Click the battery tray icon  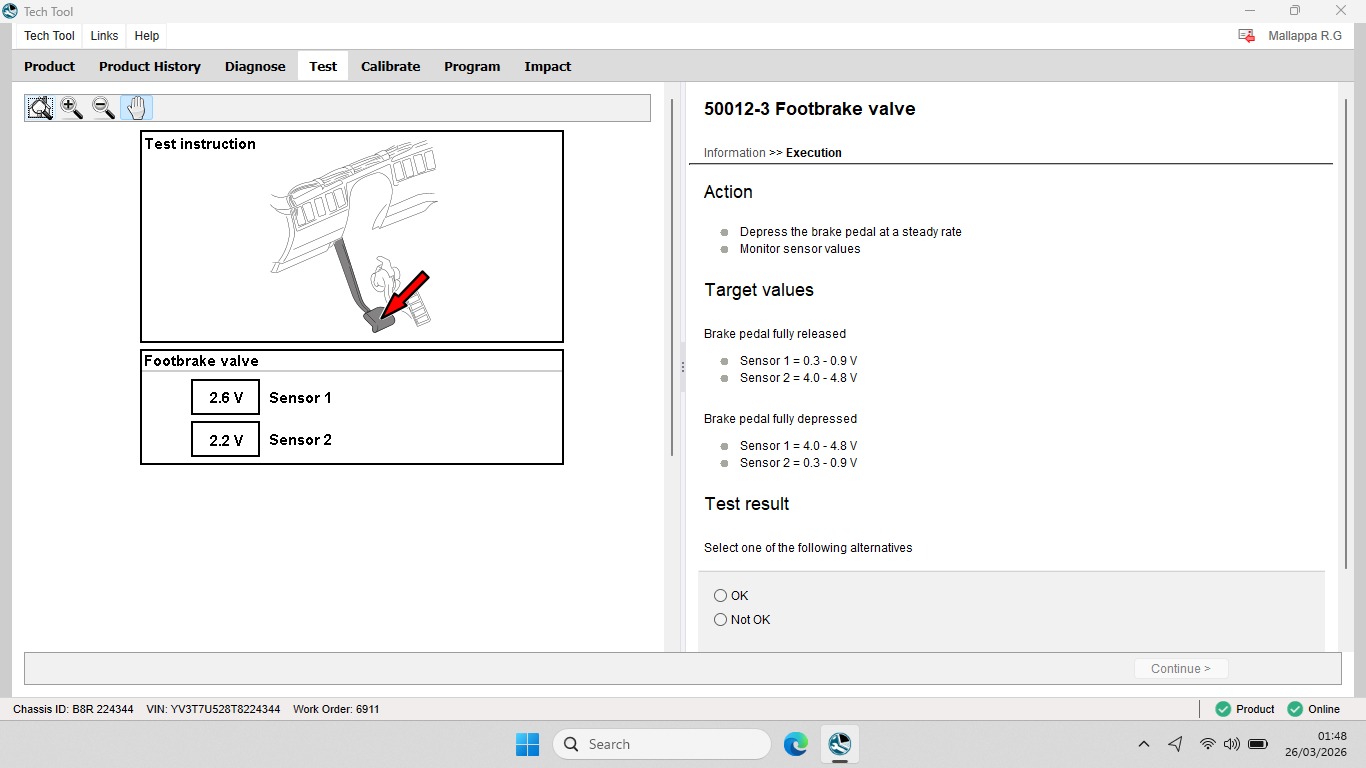pyautogui.click(x=1258, y=744)
